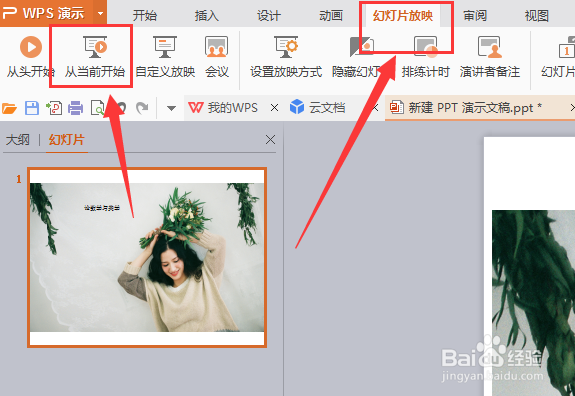575x396 pixels.
Task: Expand the quick access toolbar dropdown arrow
Action: [171, 108]
